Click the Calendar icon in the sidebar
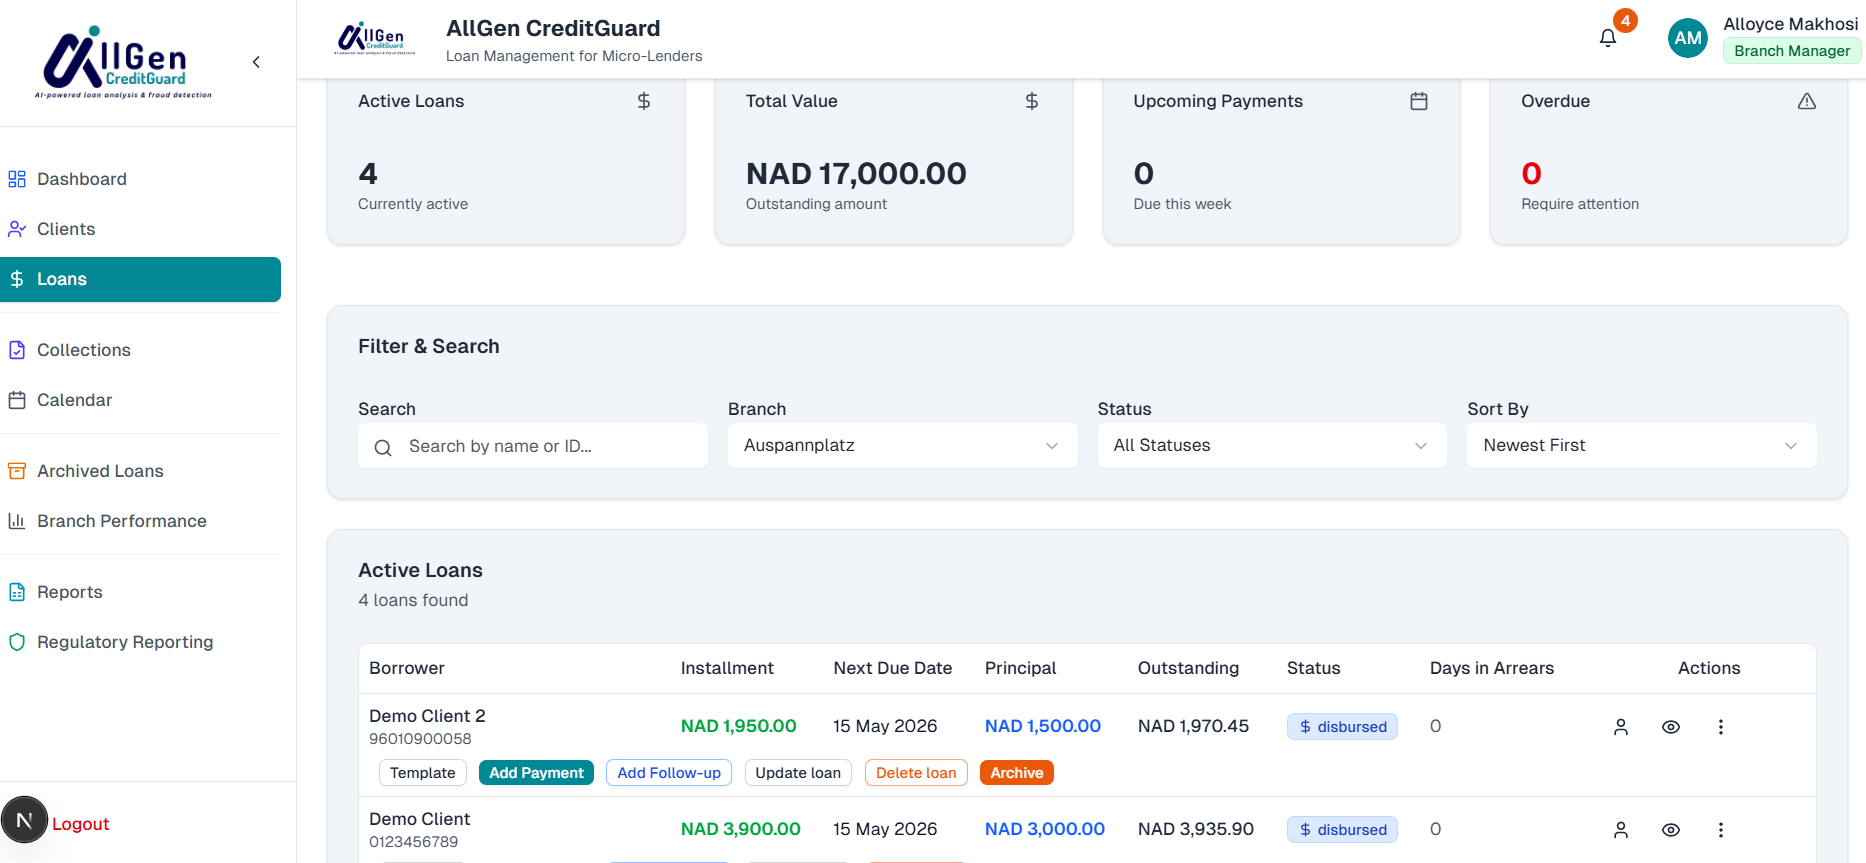 17,400
